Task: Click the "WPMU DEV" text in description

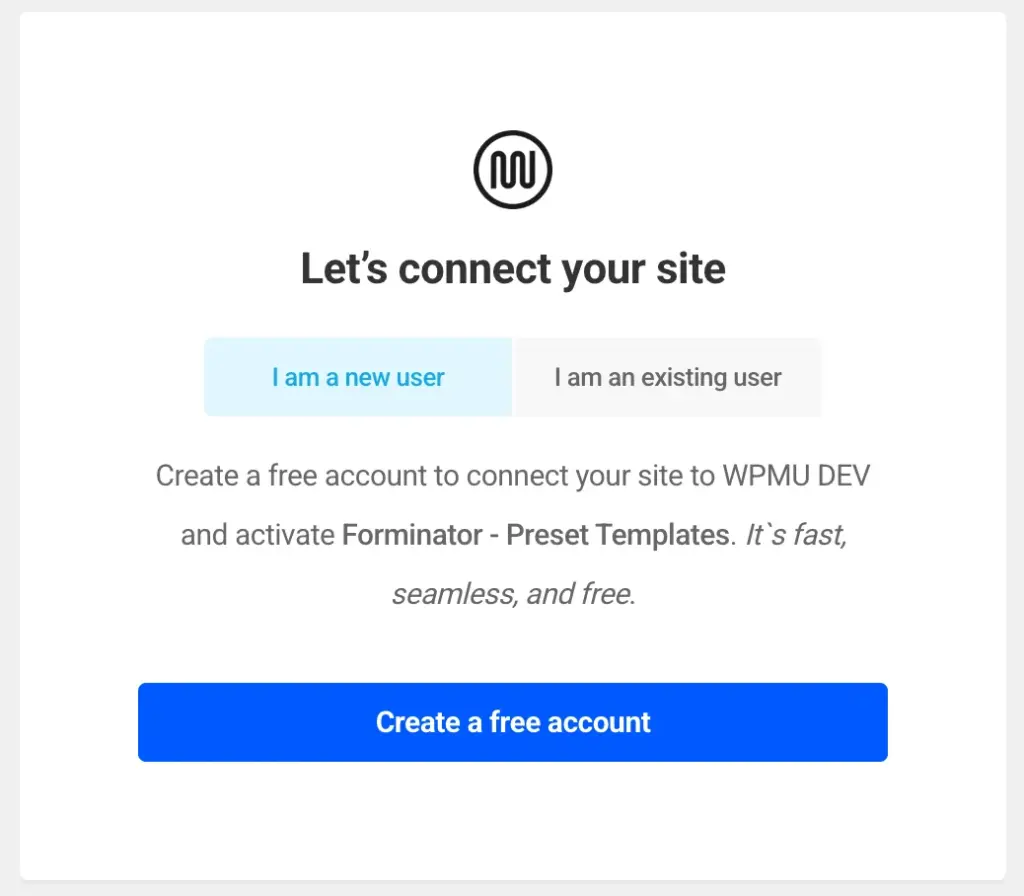Action: (796, 475)
